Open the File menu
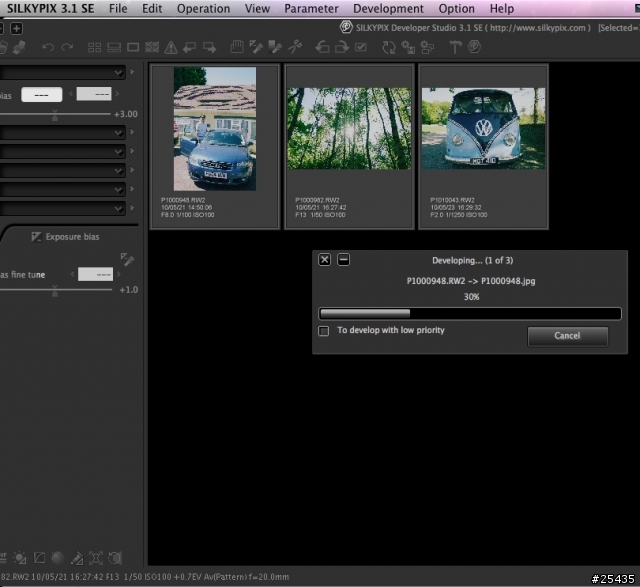Image resolution: width=640 pixels, height=587 pixels. [118, 9]
